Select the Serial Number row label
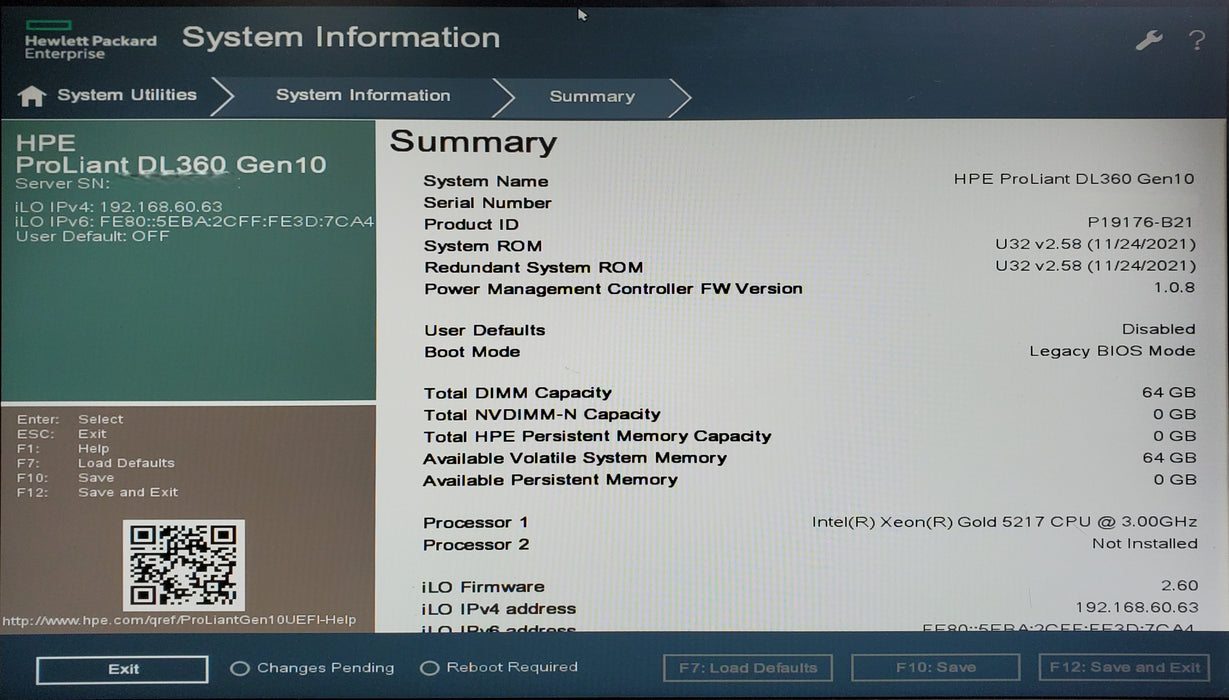The width and height of the screenshot is (1229, 700). point(487,203)
